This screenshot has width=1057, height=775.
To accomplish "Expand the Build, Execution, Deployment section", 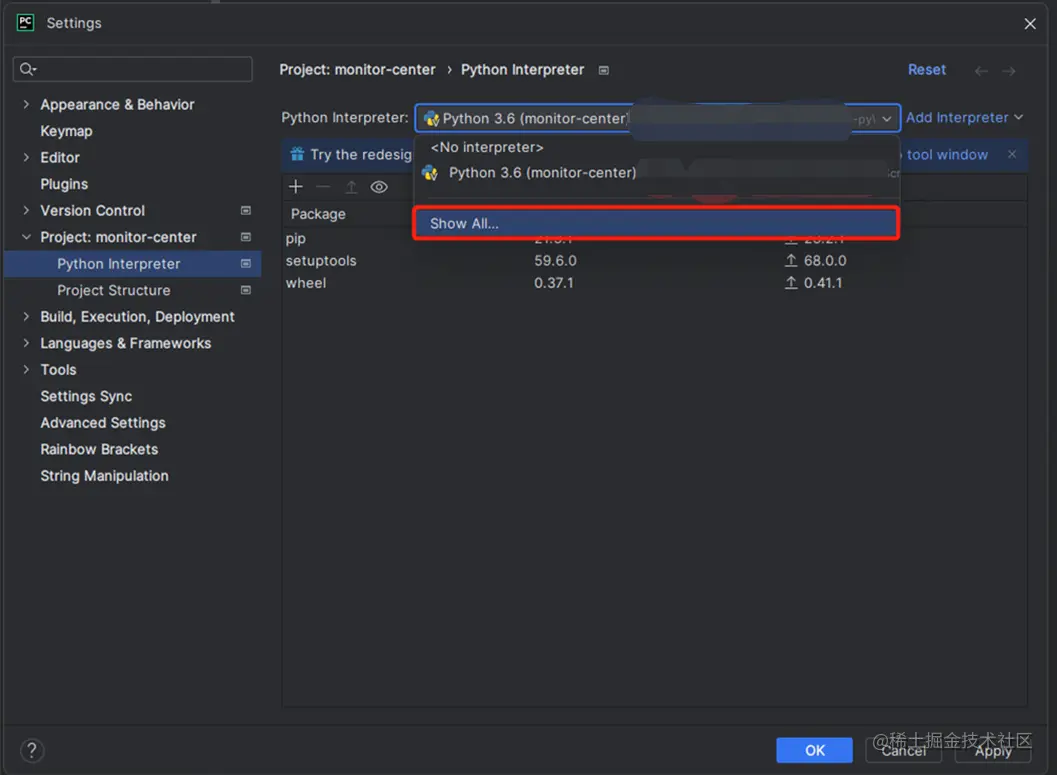I will [x=26, y=317].
